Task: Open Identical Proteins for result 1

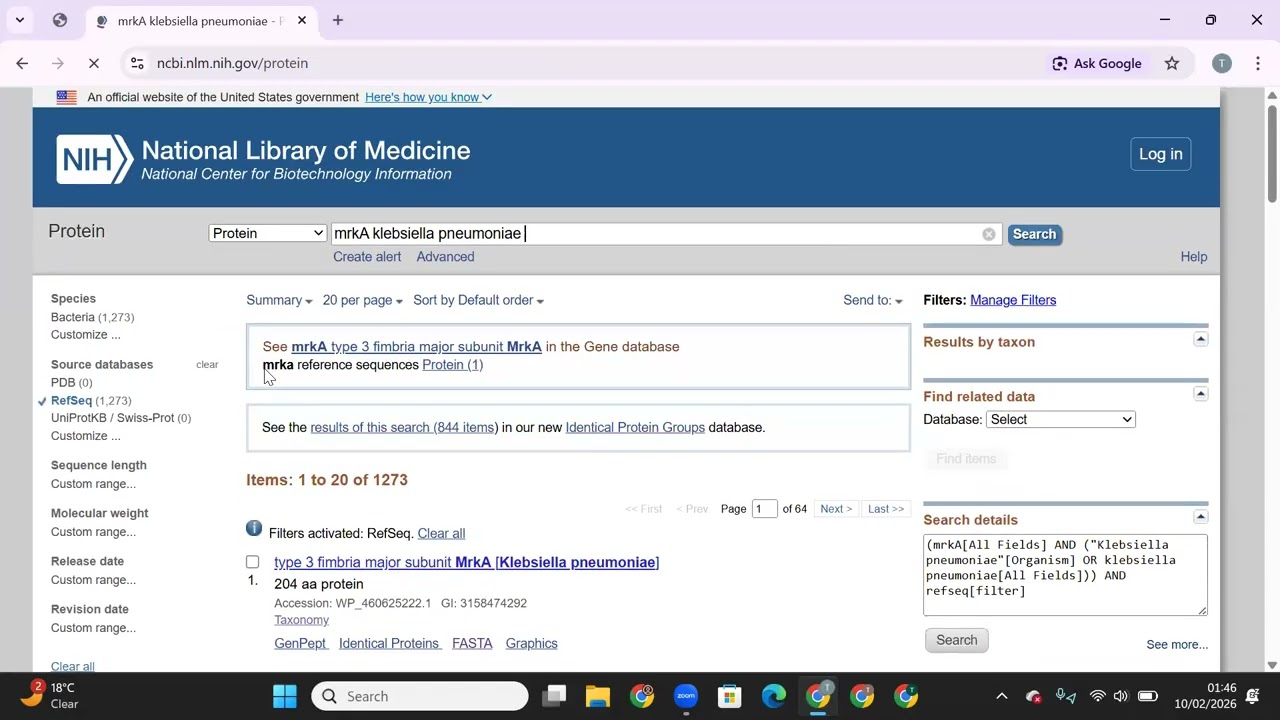Action: pyautogui.click(x=389, y=643)
